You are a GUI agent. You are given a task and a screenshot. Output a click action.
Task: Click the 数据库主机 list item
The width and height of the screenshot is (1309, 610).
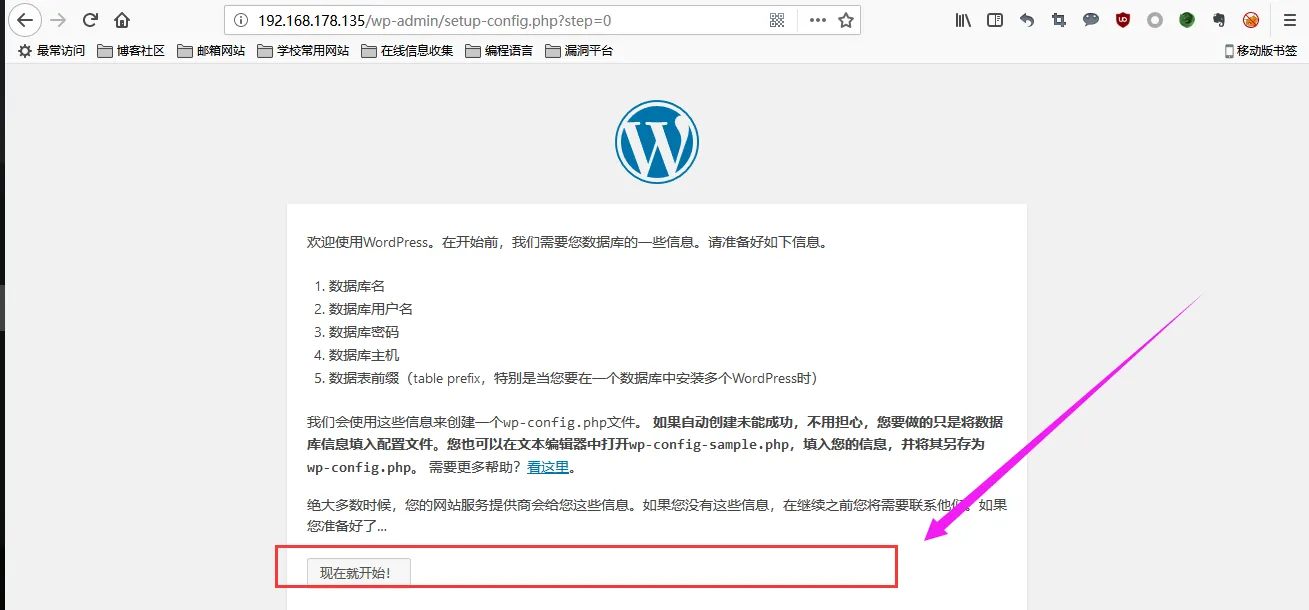click(x=364, y=355)
